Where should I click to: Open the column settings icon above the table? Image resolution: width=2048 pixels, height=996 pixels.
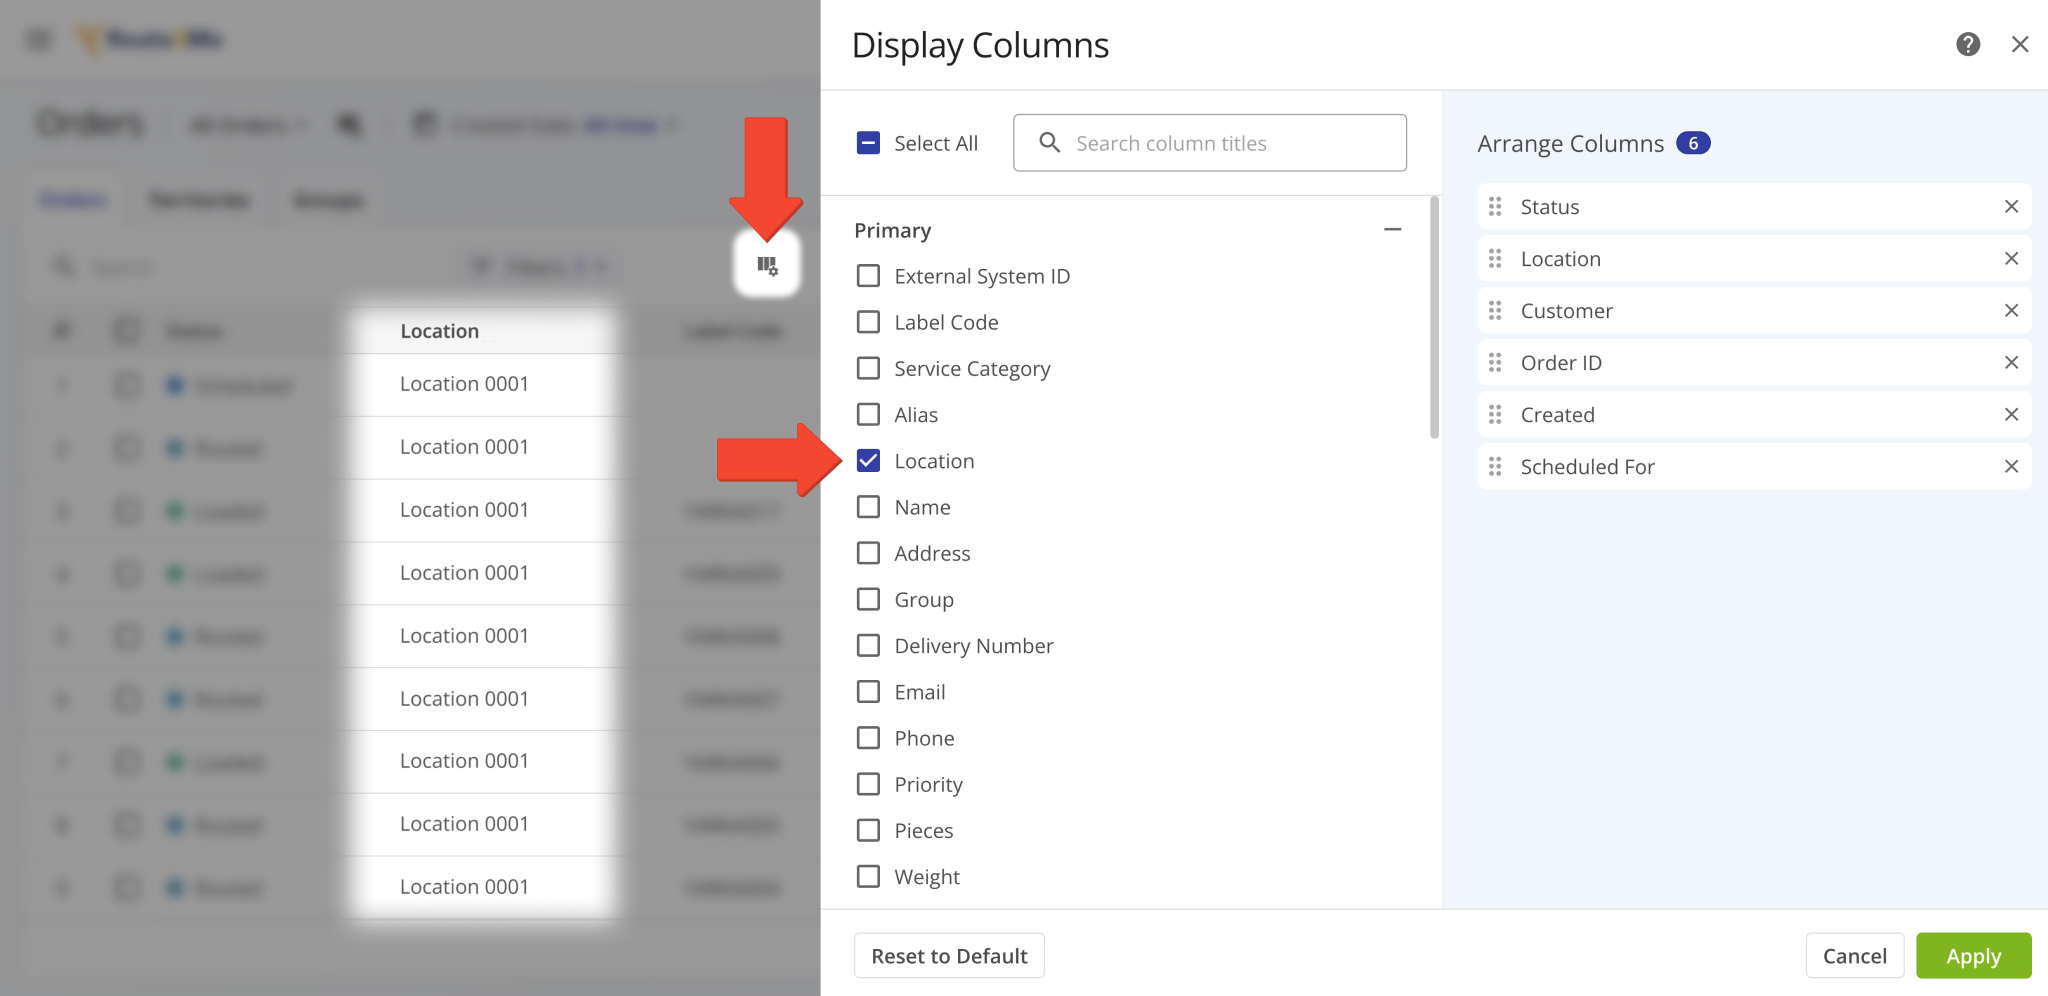[767, 265]
